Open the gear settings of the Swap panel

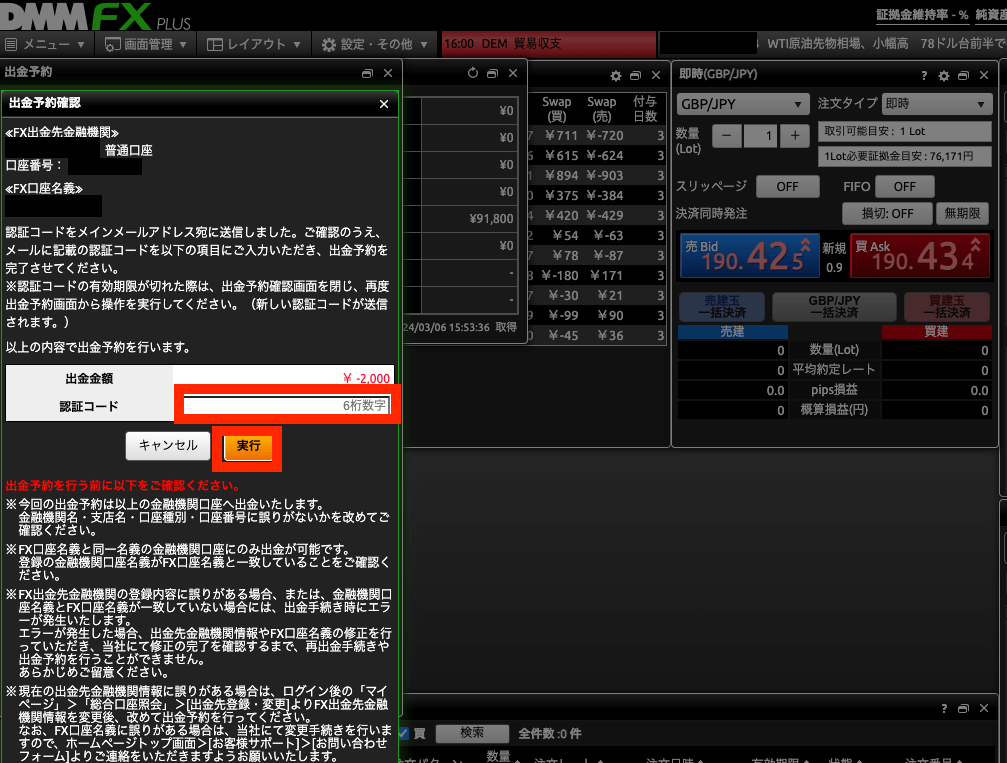(x=616, y=76)
